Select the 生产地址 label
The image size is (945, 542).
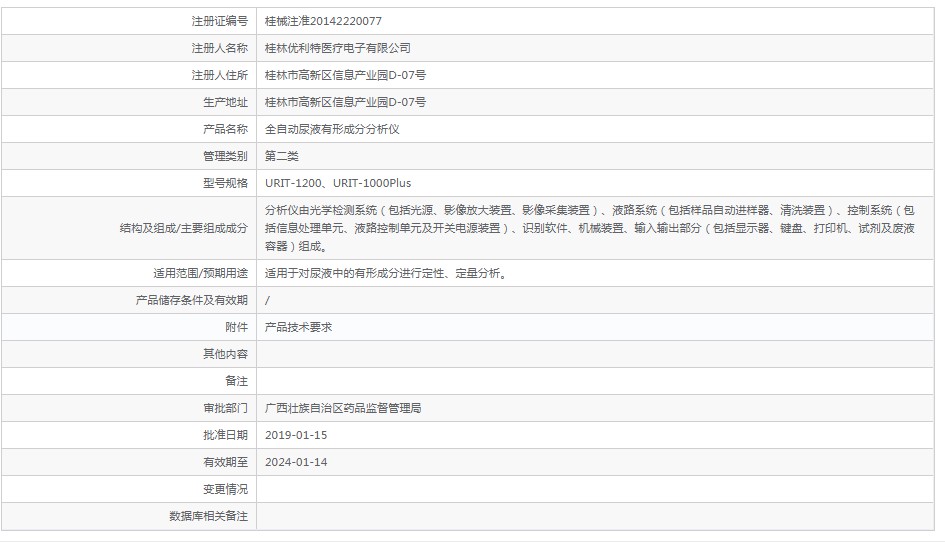225,102
